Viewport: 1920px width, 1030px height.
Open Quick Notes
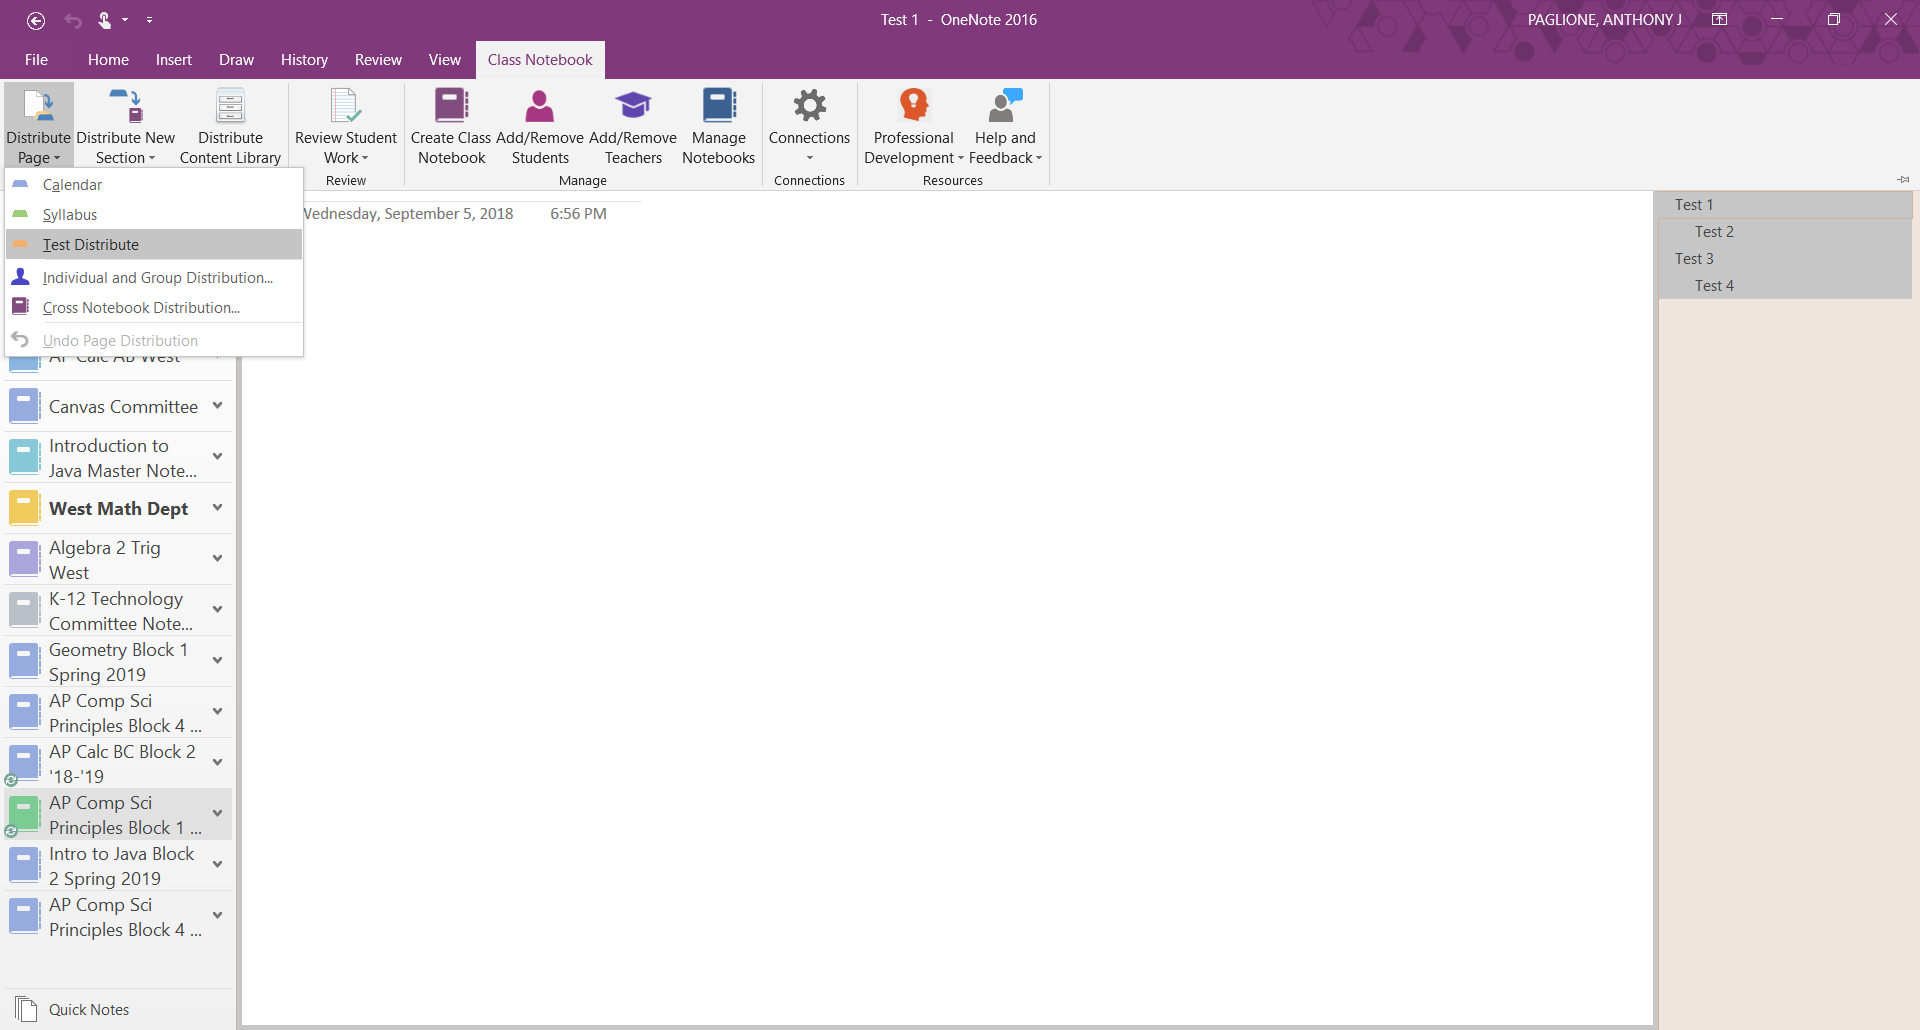click(89, 1009)
